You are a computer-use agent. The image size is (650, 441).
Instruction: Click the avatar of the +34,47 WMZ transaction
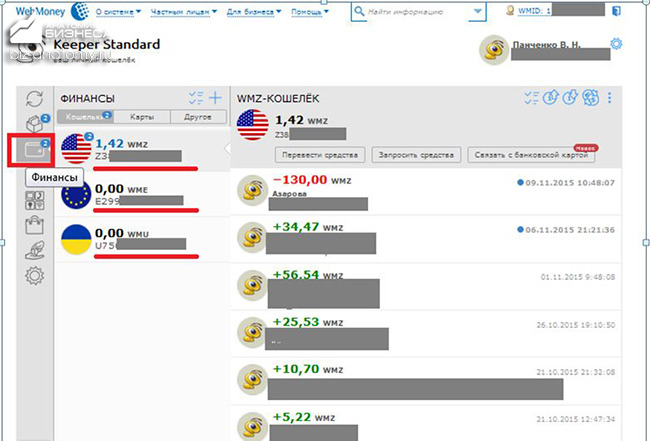252,237
